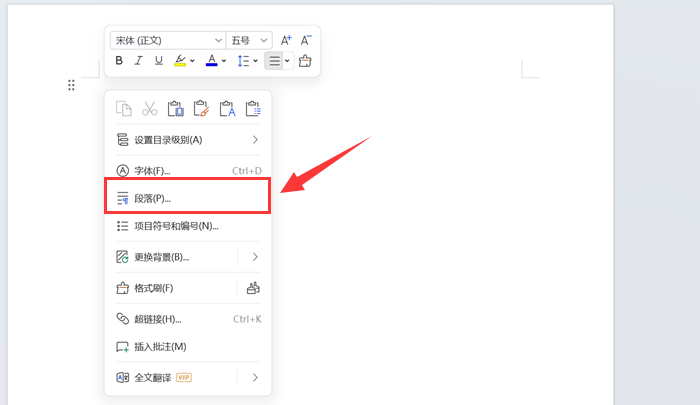The height and width of the screenshot is (405, 700).
Task: Expand alignment options arrow
Action: (x=287, y=61)
